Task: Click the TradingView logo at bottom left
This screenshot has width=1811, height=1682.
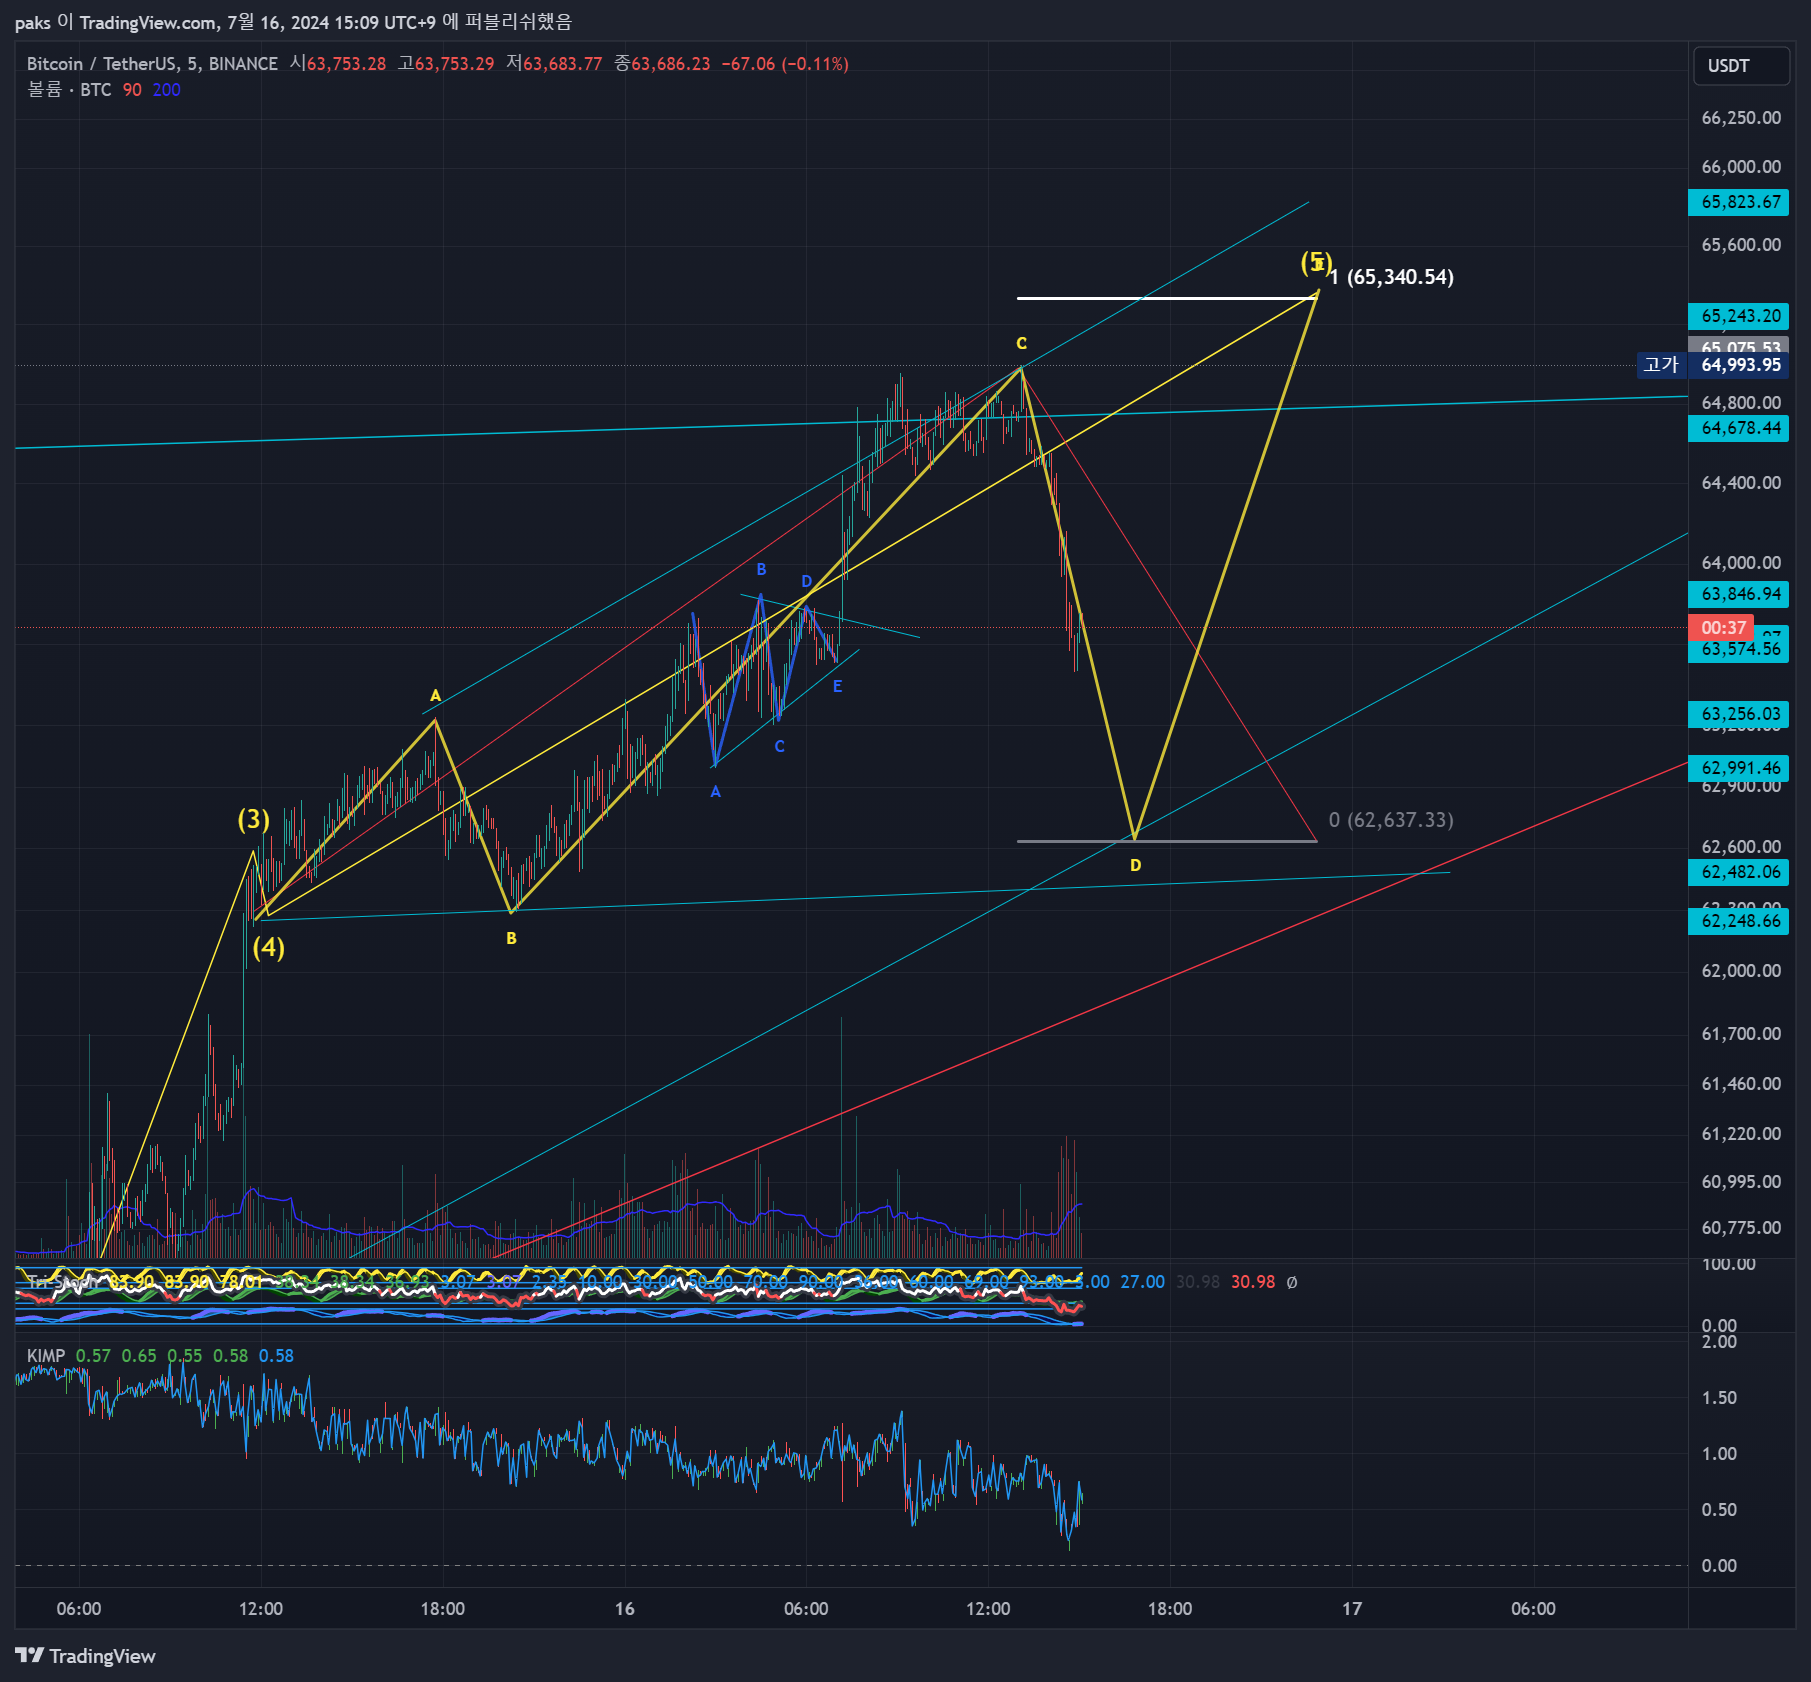Action: pos(86,1656)
